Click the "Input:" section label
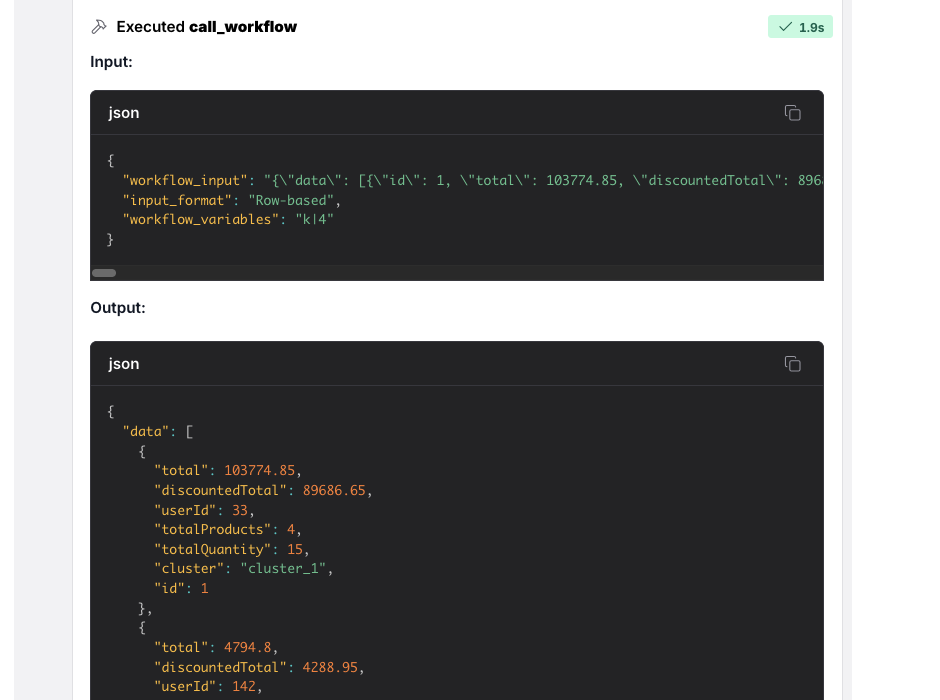Image resolution: width=940 pixels, height=700 pixels. [111, 62]
